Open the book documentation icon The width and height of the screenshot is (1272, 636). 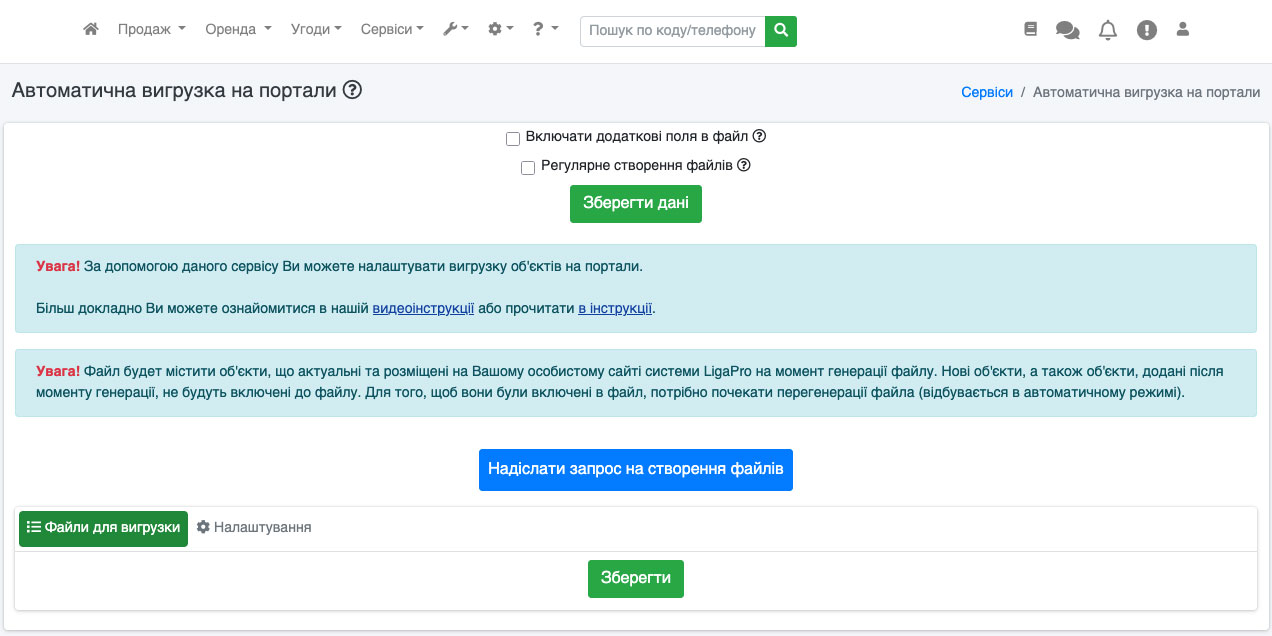click(x=1031, y=30)
